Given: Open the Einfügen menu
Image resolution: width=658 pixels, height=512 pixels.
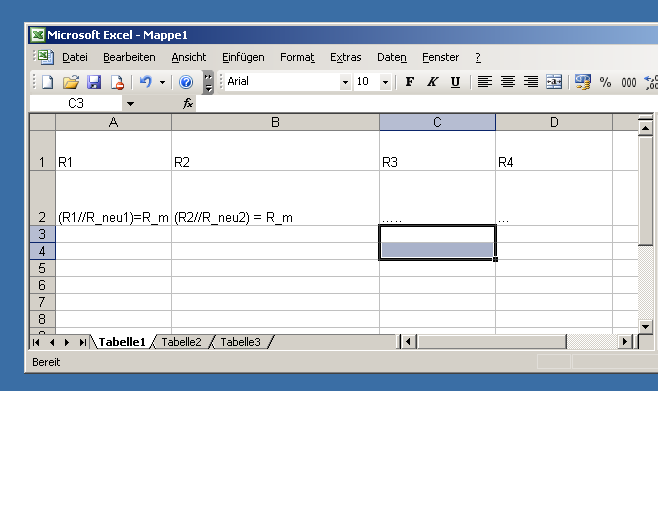Looking at the screenshot, I should coord(243,57).
